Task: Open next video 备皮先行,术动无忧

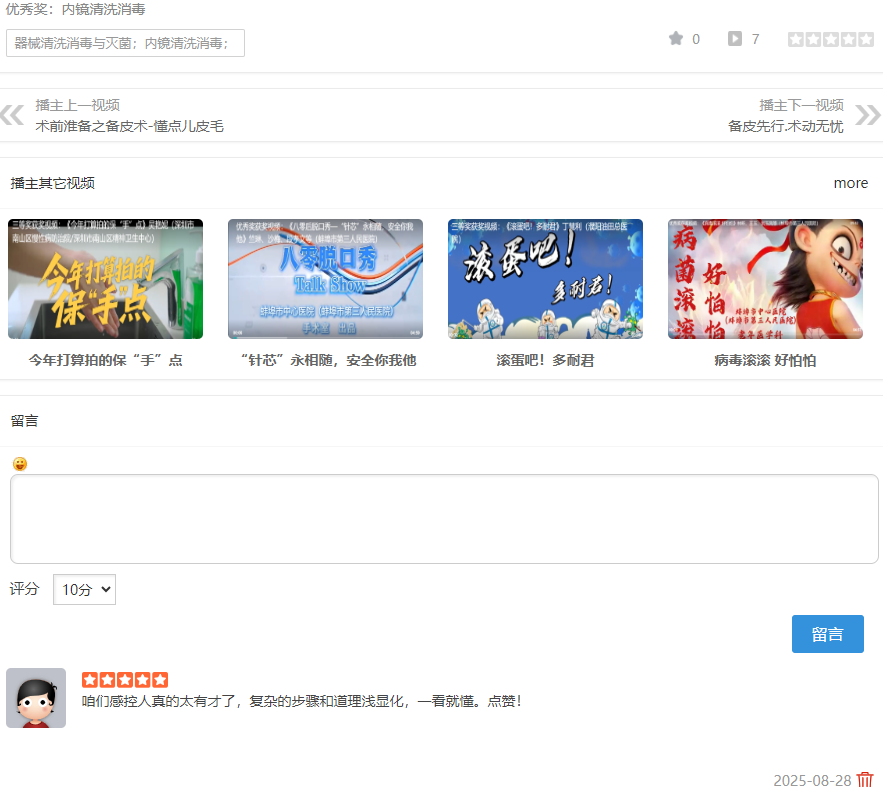Action: pos(785,126)
